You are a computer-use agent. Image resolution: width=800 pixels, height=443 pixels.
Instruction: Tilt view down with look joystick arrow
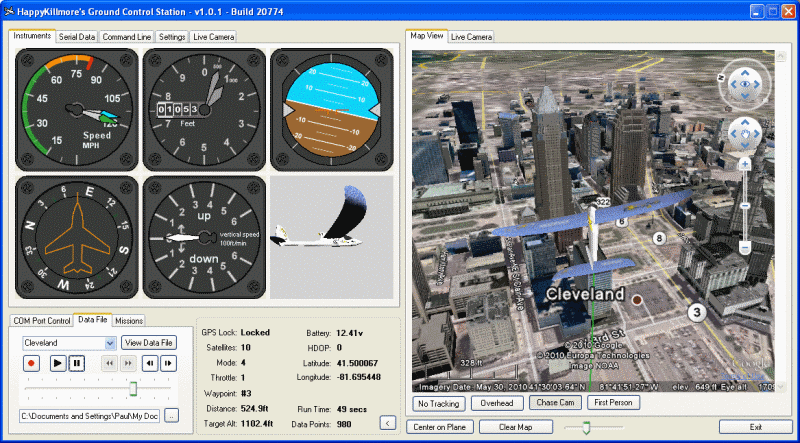[745, 96]
